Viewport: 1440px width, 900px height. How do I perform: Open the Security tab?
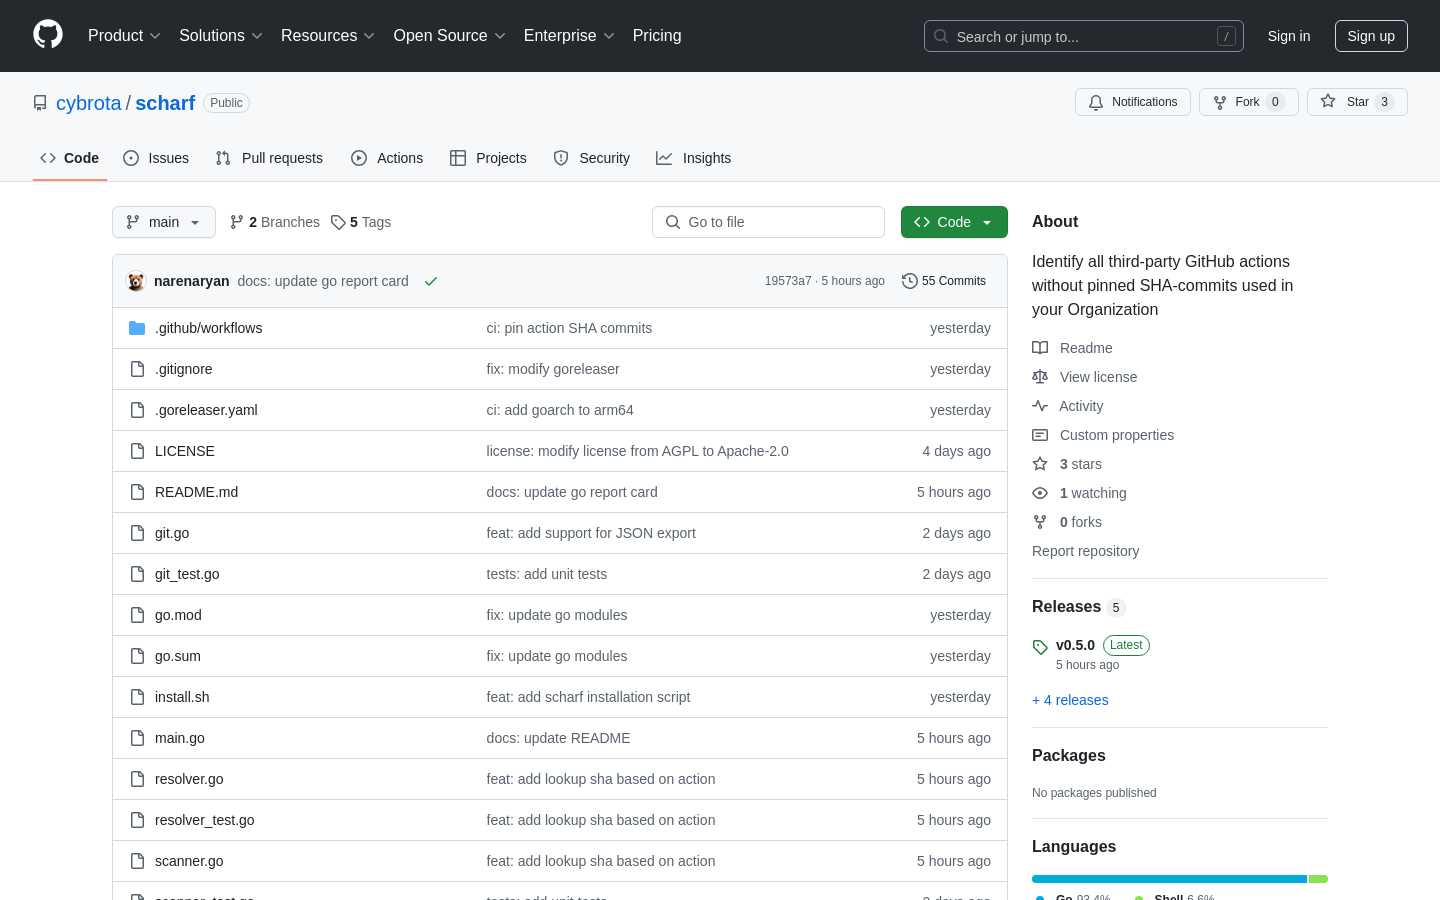592,158
